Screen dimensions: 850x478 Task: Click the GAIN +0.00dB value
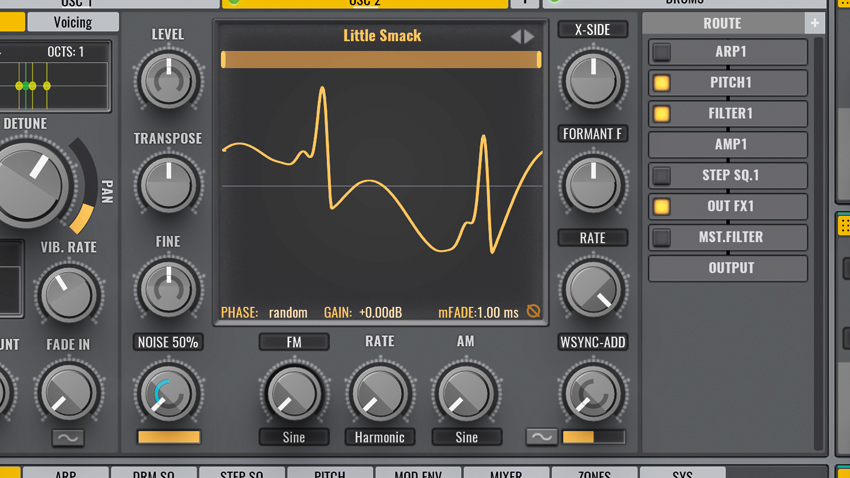[x=381, y=313]
